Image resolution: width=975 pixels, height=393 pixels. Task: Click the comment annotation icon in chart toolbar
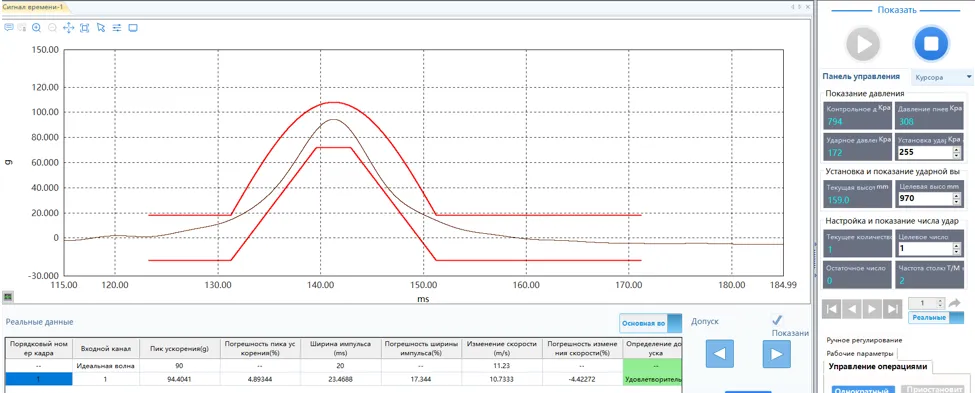pos(9,27)
